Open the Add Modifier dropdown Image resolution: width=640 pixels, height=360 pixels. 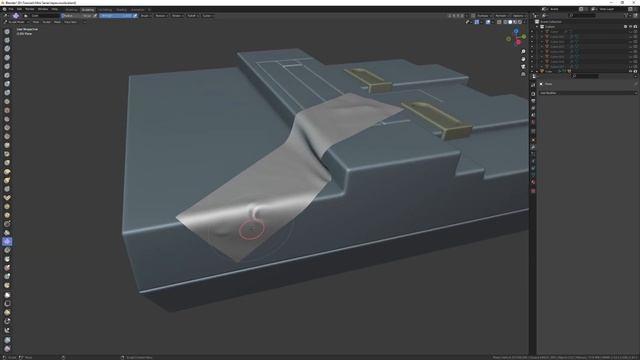point(588,93)
